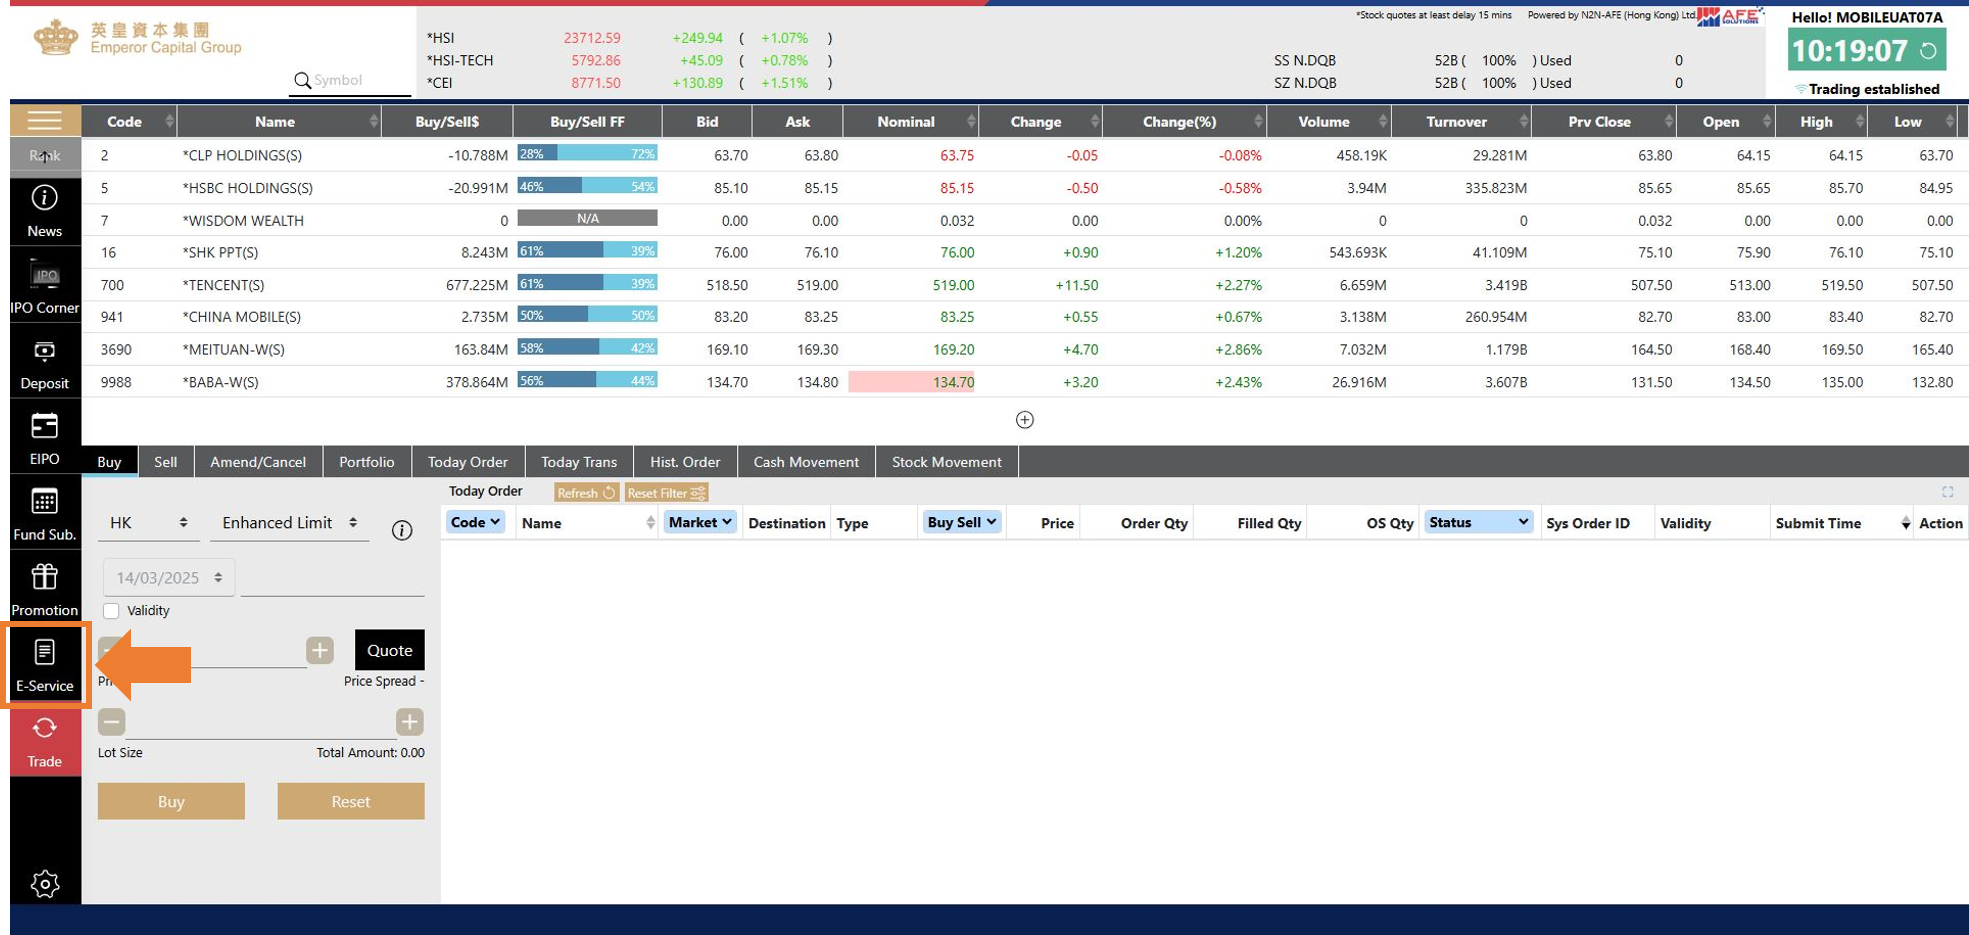Screen dimensions: 1969x935
Task: Open the Trade sidebar icon
Action: (x=45, y=742)
